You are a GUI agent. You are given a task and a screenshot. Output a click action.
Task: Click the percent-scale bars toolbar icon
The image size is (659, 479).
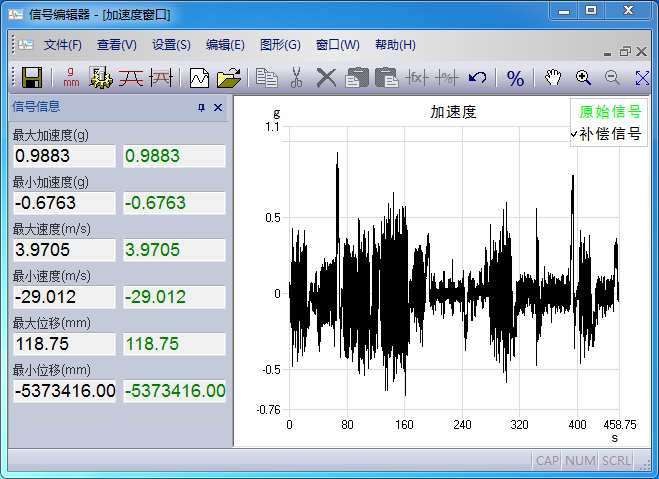(446, 78)
